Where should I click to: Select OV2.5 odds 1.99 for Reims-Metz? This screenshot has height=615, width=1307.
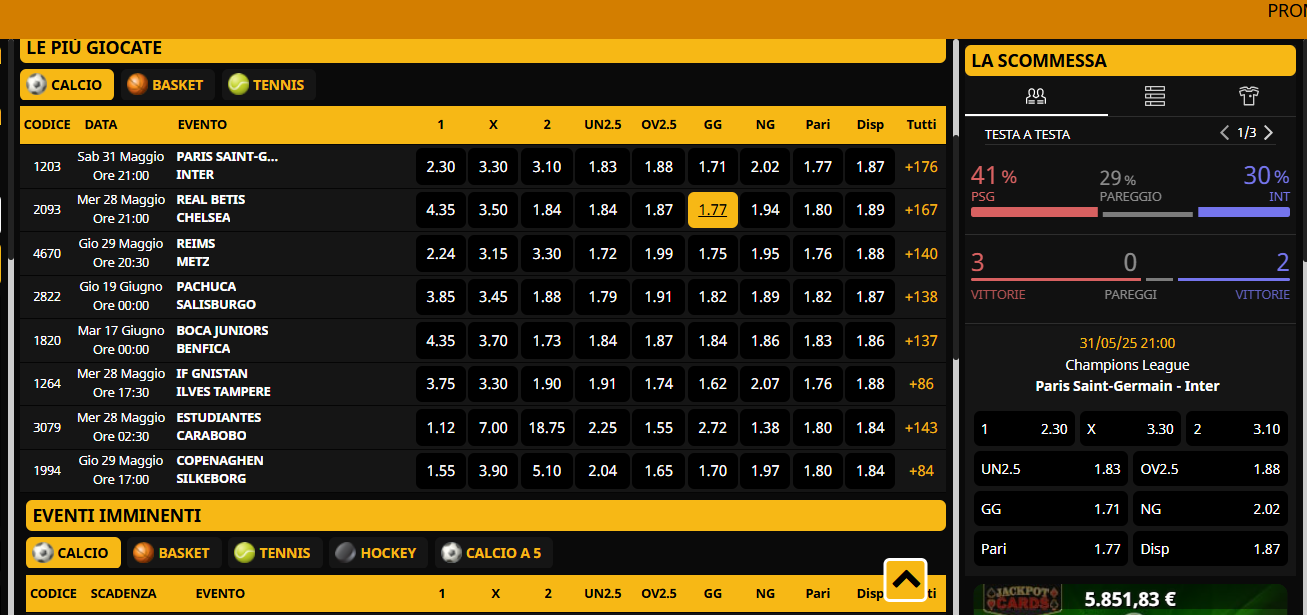point(659,254)
